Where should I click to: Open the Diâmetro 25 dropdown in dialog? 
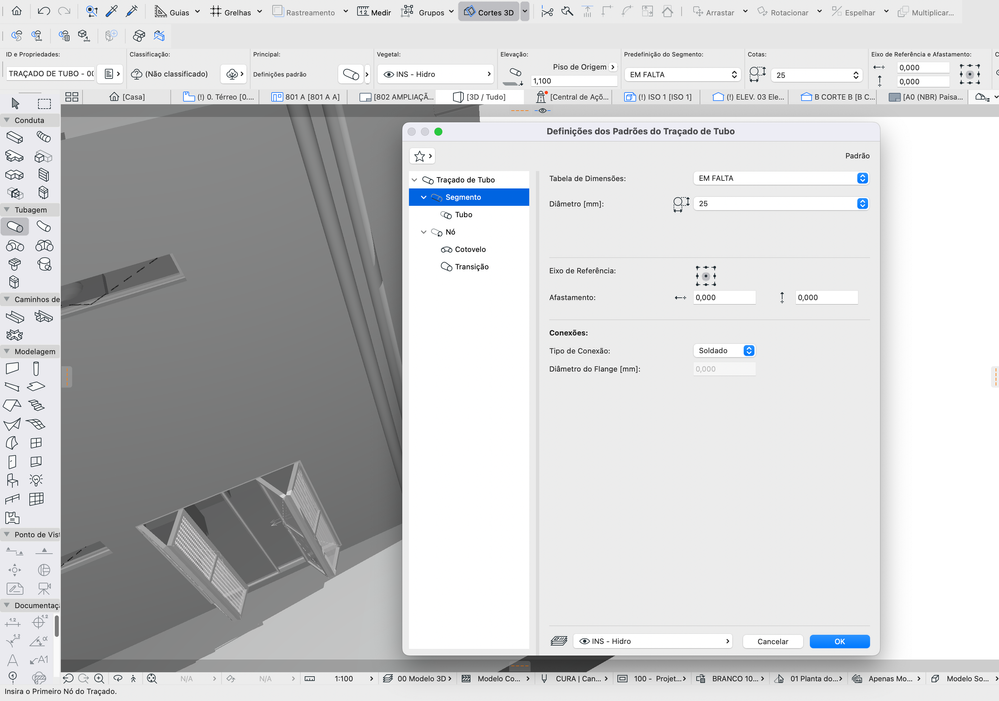click(x=781, y=203)
